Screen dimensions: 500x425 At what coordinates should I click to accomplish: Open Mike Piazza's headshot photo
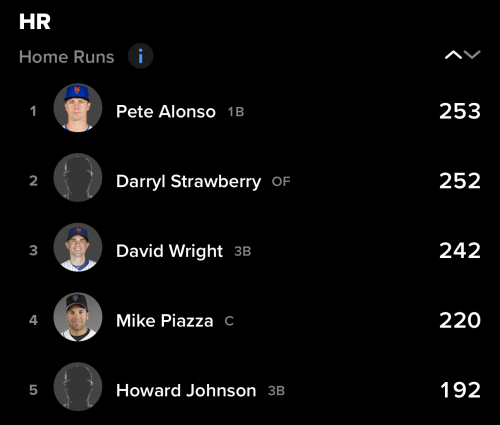(x=78, y=317)
